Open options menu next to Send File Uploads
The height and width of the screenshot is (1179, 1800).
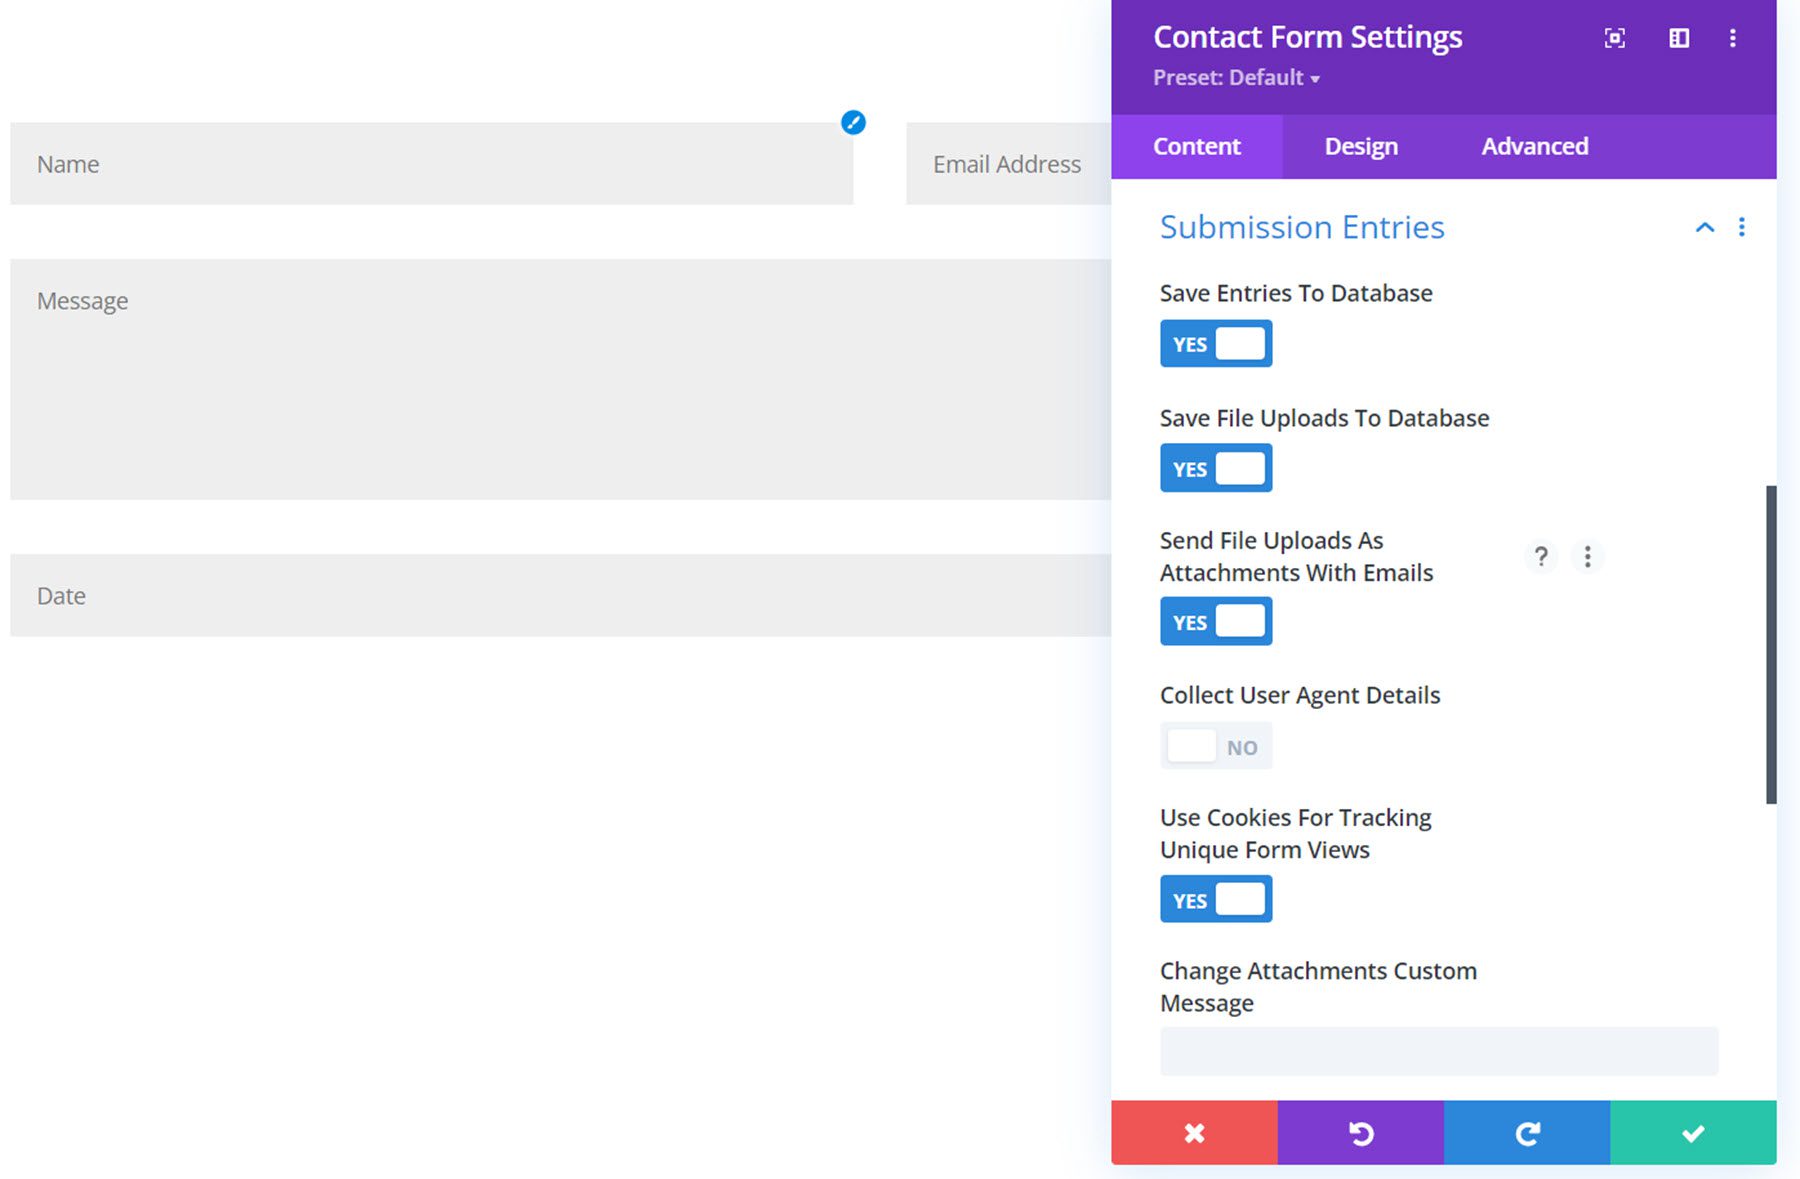(1587, 557)
